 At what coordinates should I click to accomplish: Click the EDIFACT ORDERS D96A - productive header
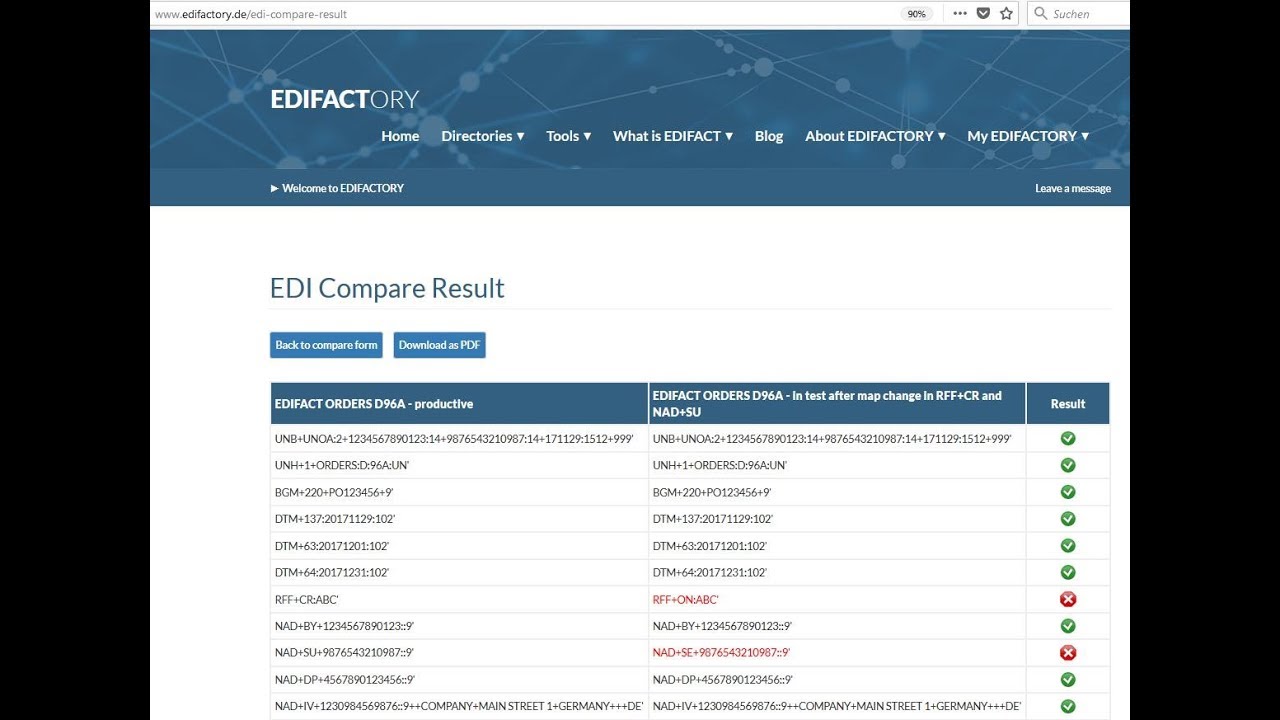tap(459, 404)
